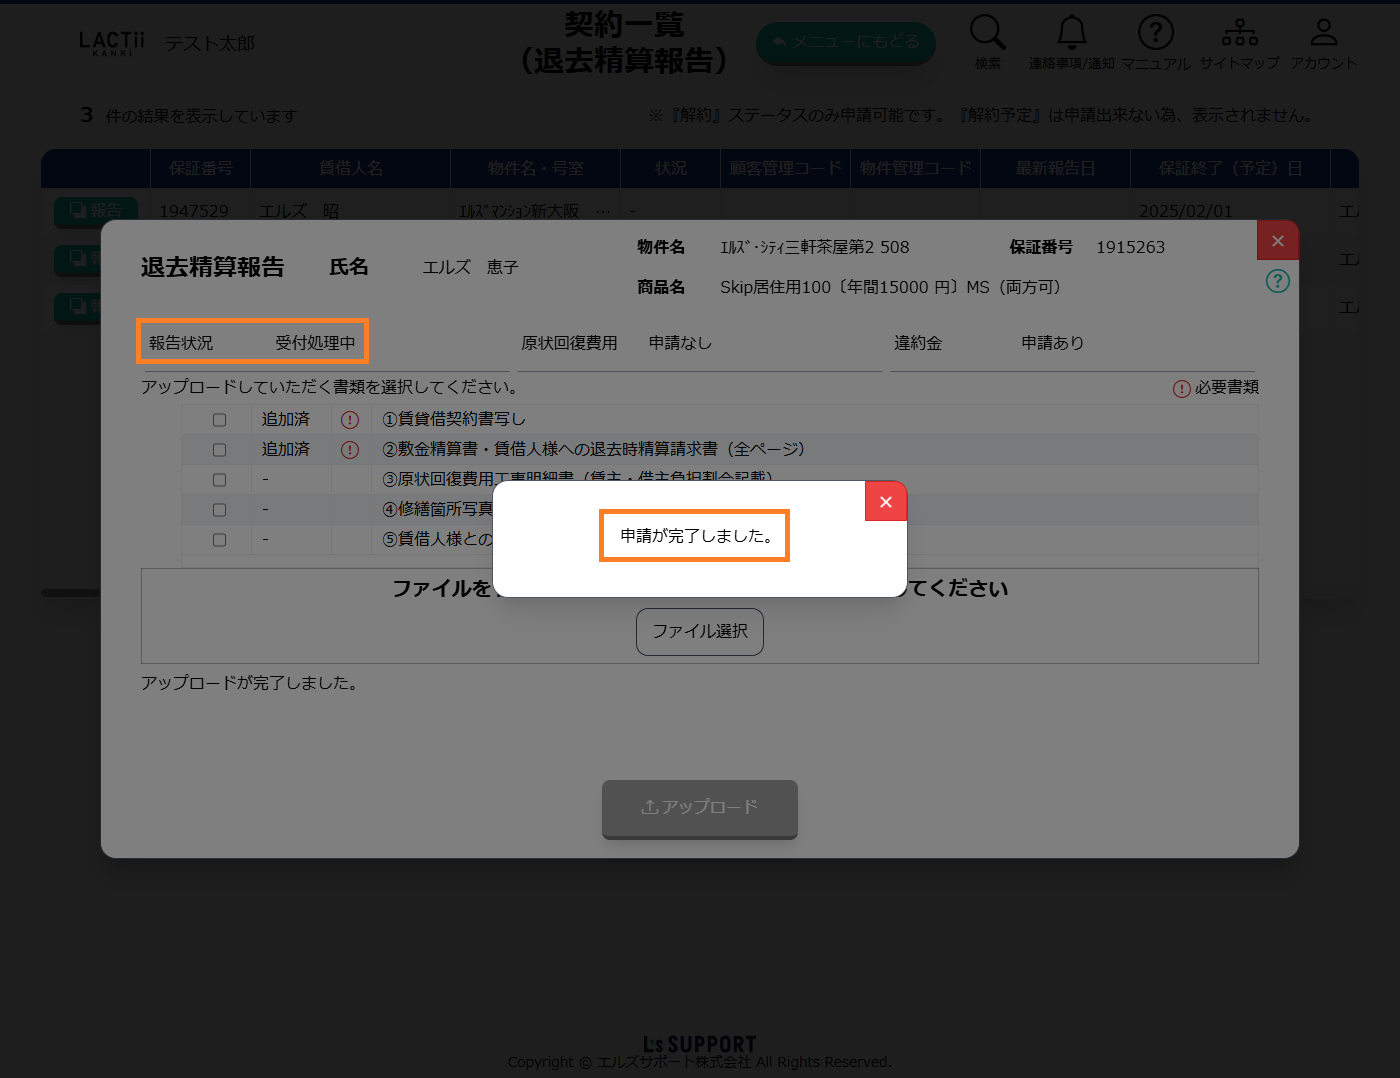Click the green help icon in dialog
This screenshot has height=1078, width=1400.
pos(1277,281)
